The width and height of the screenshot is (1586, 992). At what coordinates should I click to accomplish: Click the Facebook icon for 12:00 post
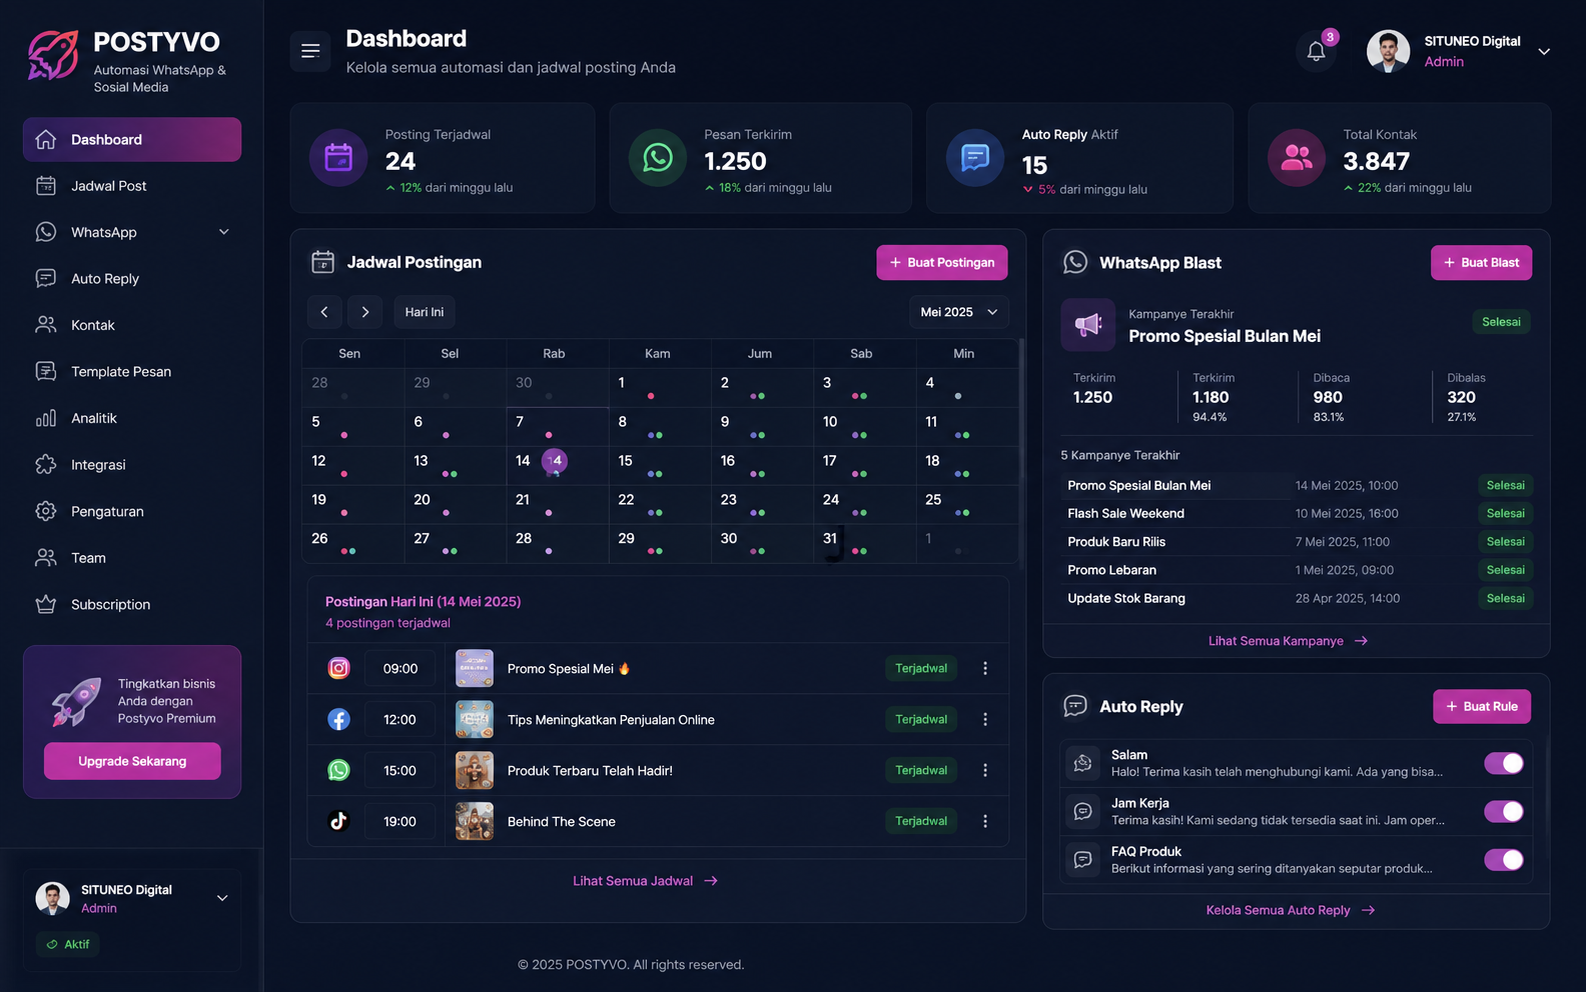point(339,719)
